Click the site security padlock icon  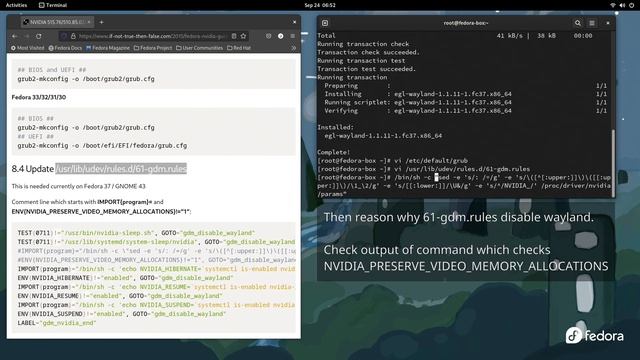pos(73,36)
